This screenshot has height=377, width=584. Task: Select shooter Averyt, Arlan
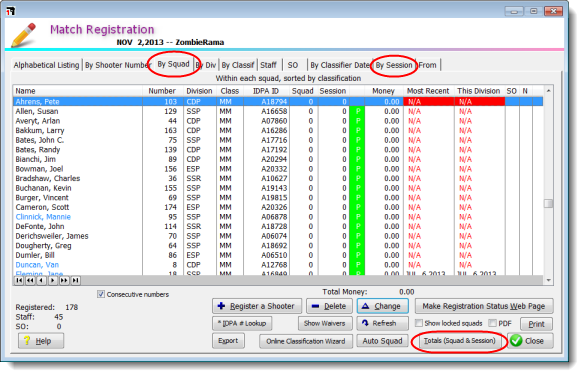[278, 121]
